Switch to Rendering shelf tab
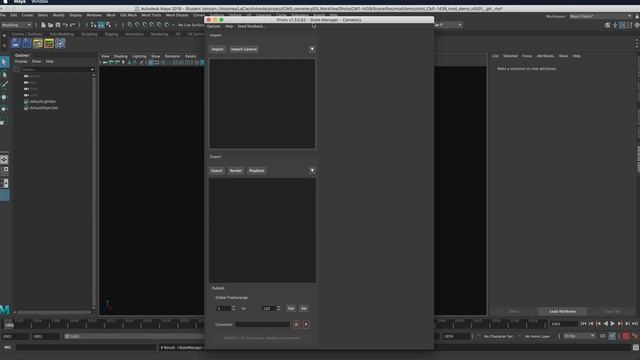This screenshot has height=360, width=640. [159, 34]
